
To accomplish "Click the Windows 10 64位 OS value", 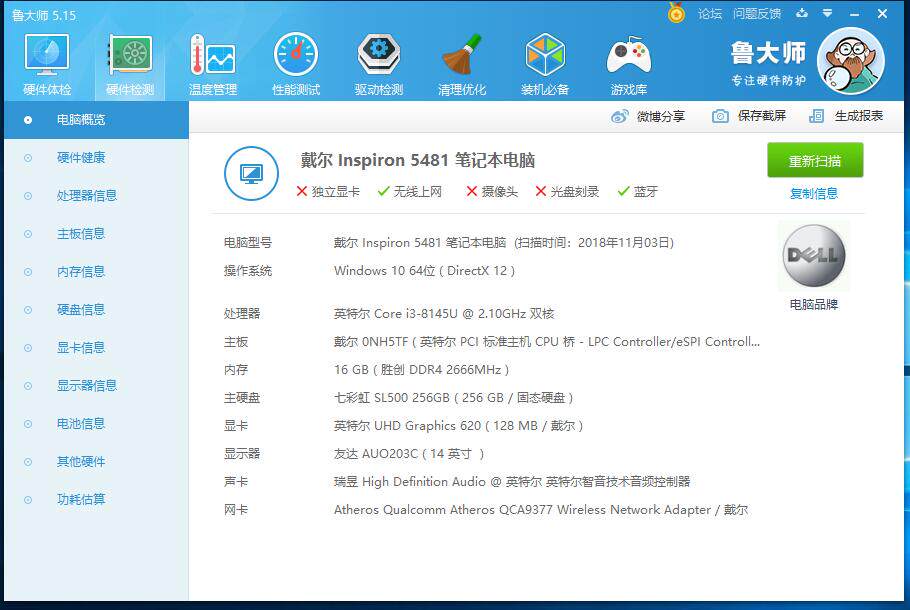I will (424, 271).
